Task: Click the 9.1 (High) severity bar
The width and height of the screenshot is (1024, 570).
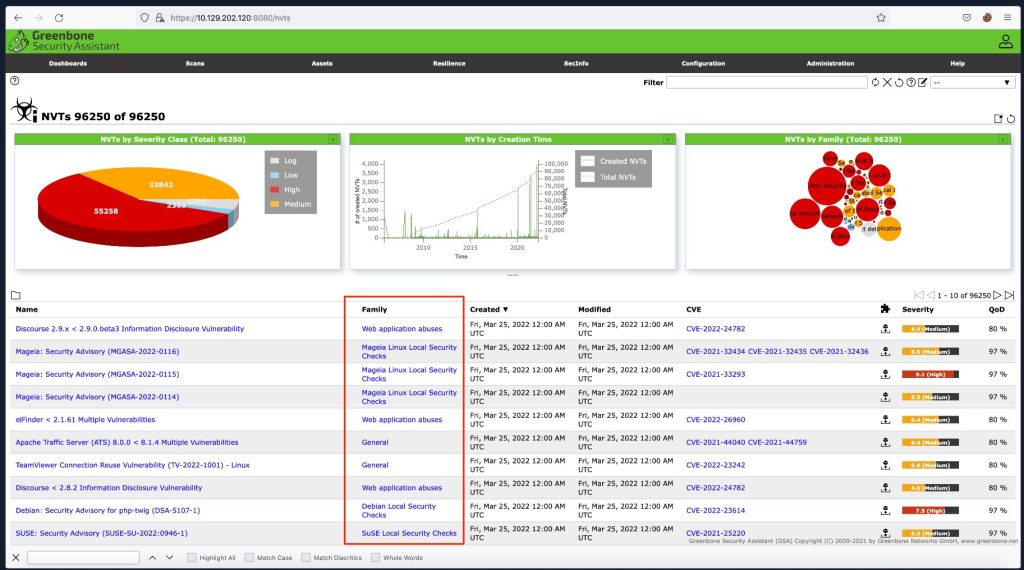Action: (x=930, y=374)
